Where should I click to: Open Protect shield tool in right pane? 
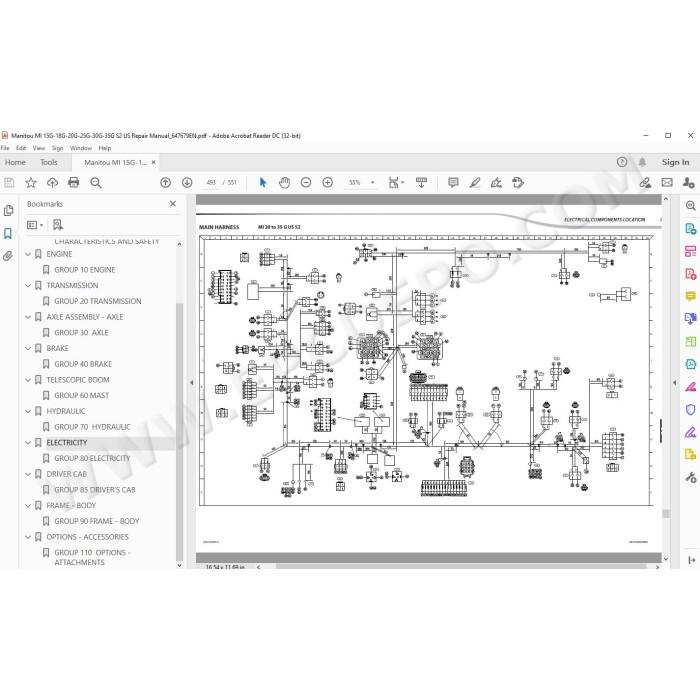(x=691, y=409)
